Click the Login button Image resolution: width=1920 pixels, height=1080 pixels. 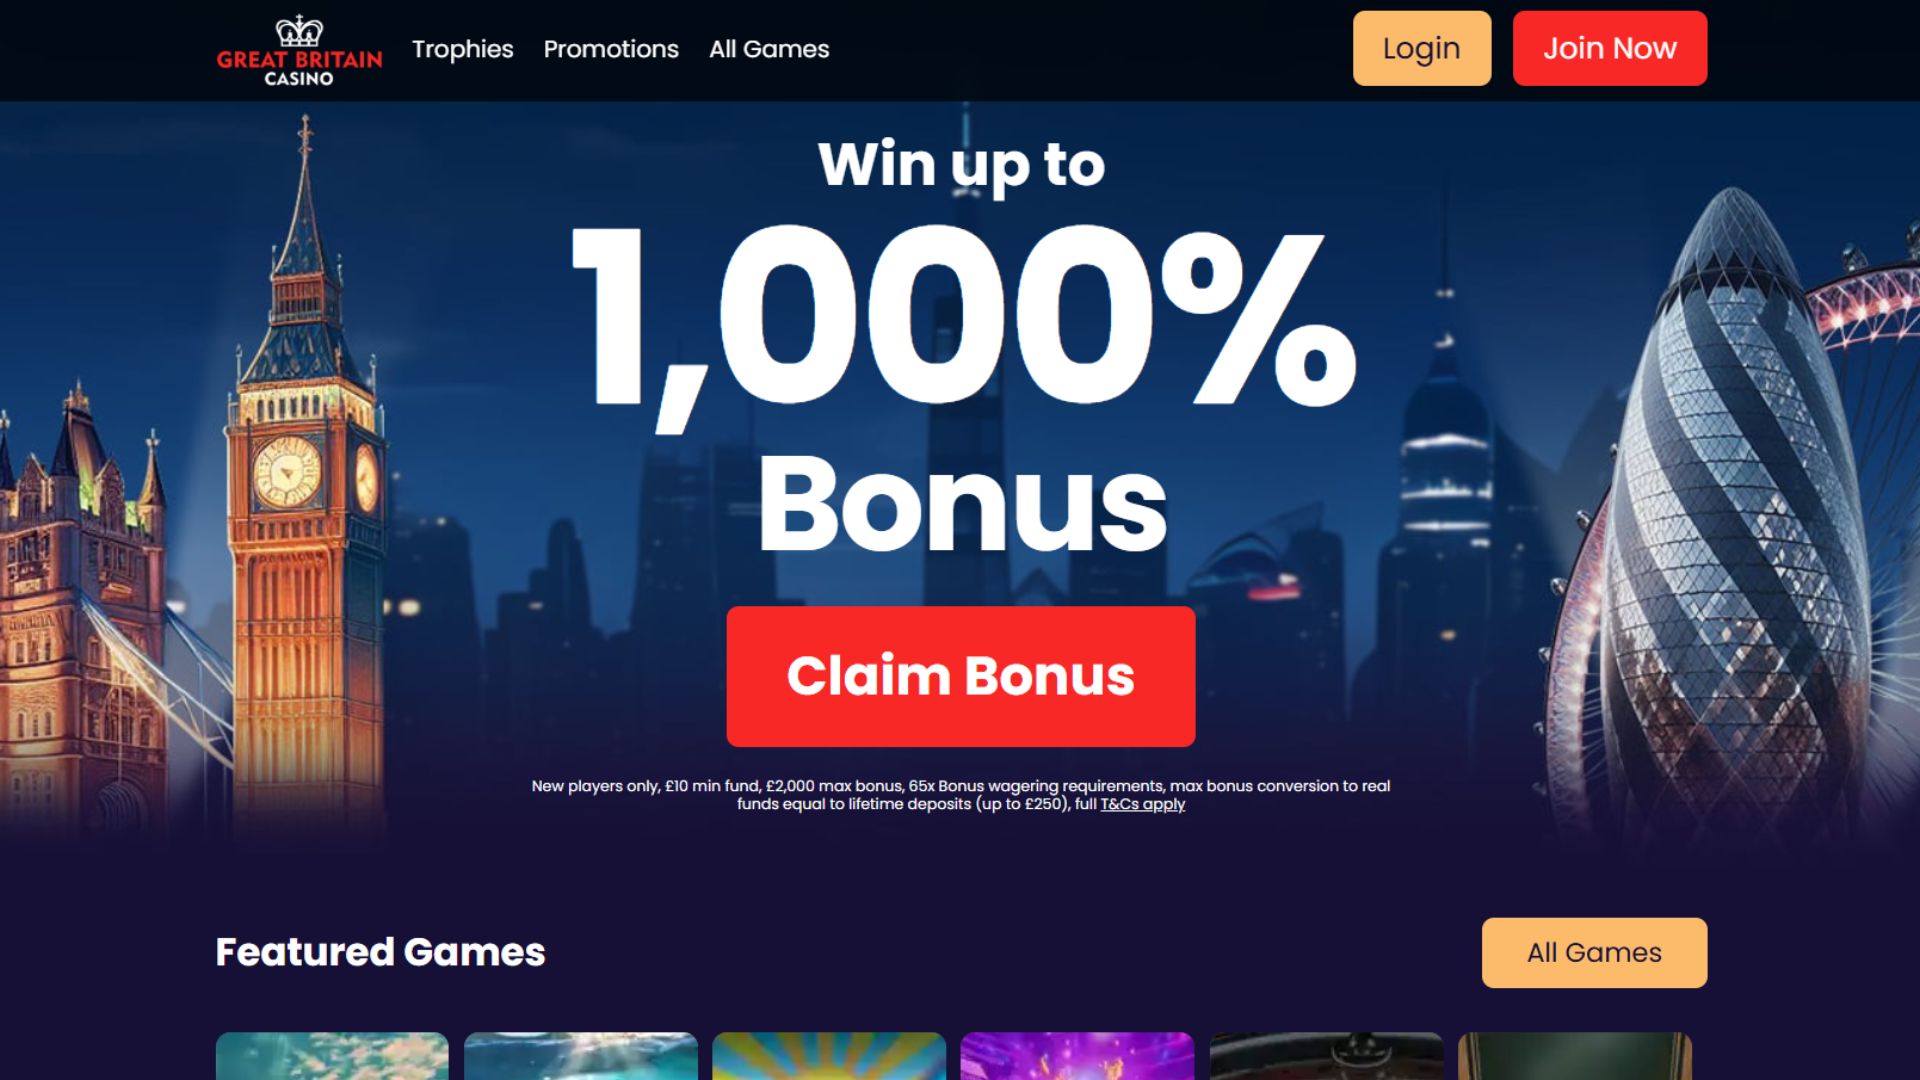click(x=1421, y=48)
